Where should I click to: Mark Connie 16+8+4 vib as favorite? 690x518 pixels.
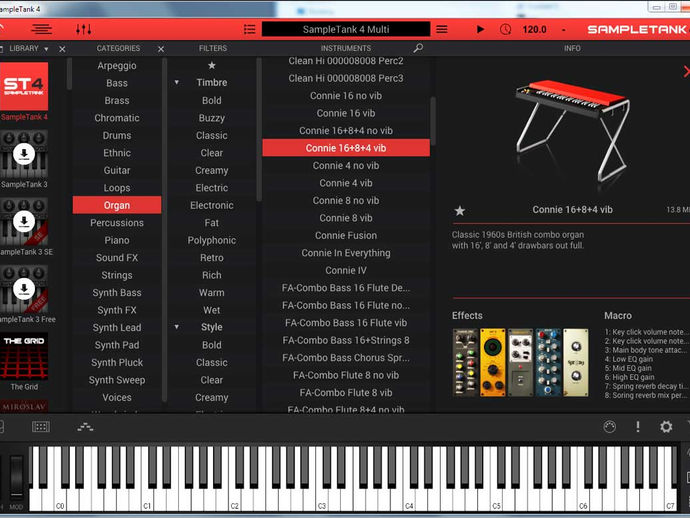point(459,210)
